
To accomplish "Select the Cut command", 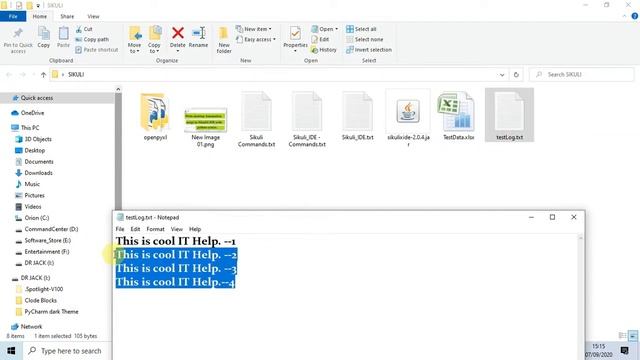I will coord(84,29).
